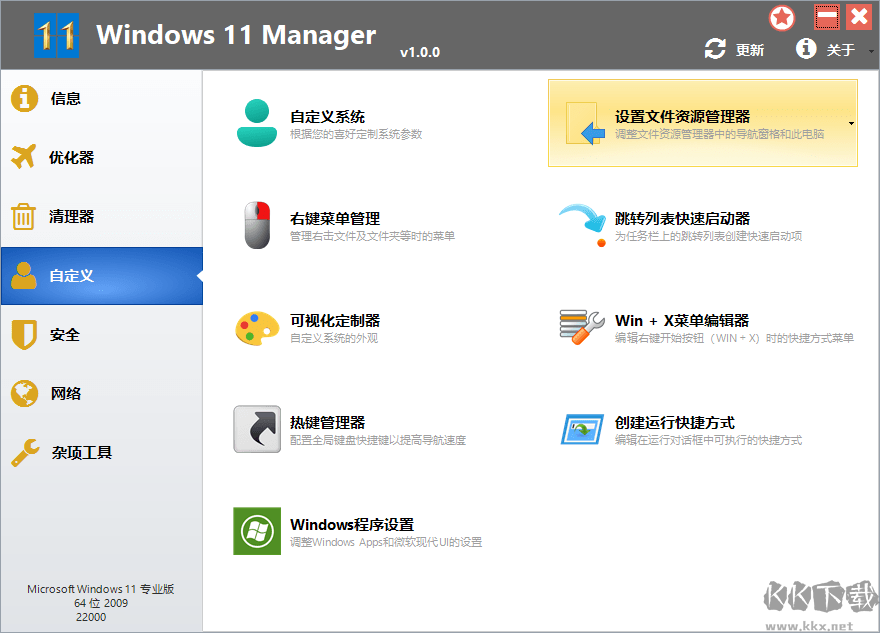Open 热键管理器 keyboard icon
The image size is (880, 633).
[257, 431]
